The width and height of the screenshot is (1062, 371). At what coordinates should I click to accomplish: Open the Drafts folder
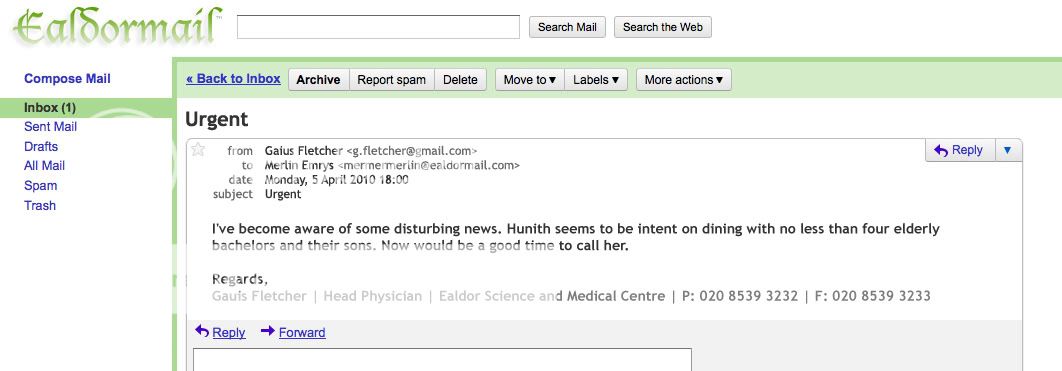pos(41,146)
